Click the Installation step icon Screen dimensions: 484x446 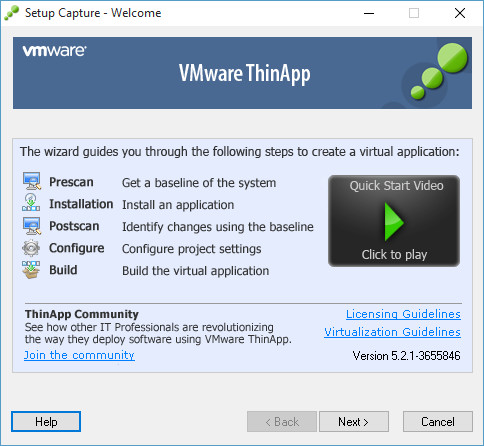click(x=31, y=203)
